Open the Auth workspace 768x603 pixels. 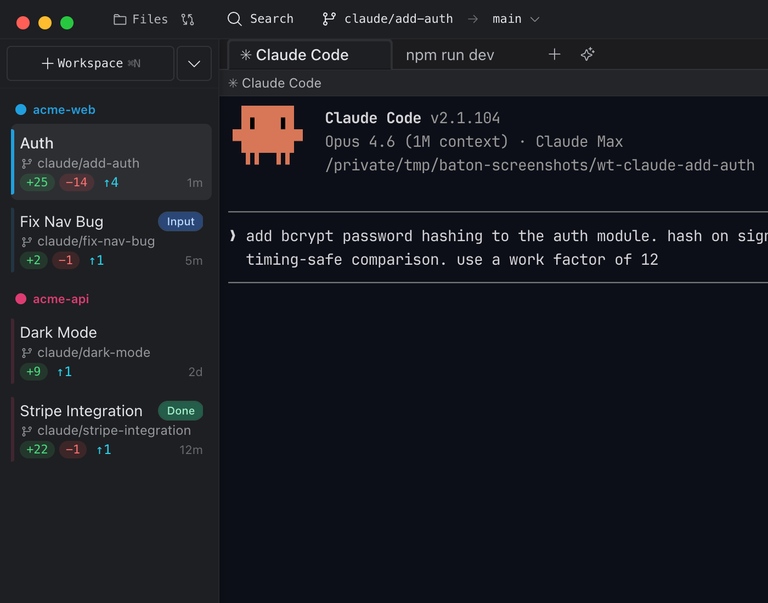point(112,162)
